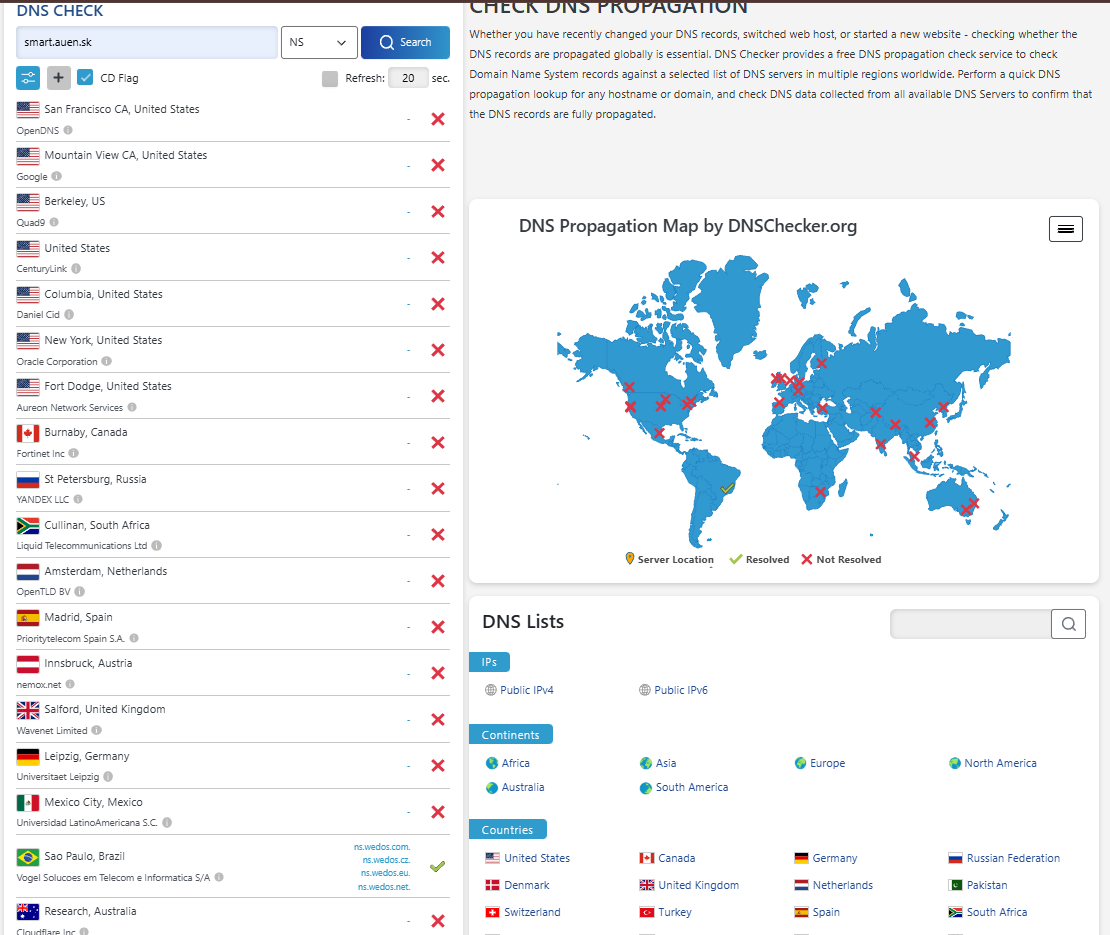Screen dimensions: 1110x935
Task: Click green checkmark for Sao Paulo
Action: click(x=437, y=866)
